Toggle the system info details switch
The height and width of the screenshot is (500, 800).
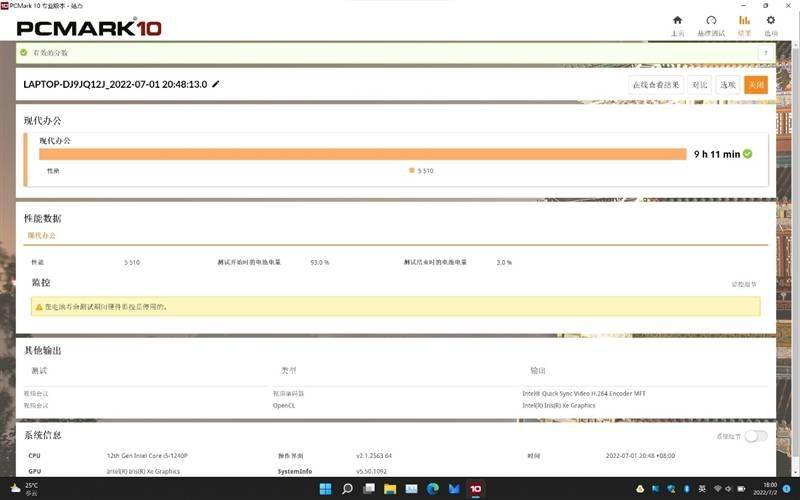tap(756, 436)
